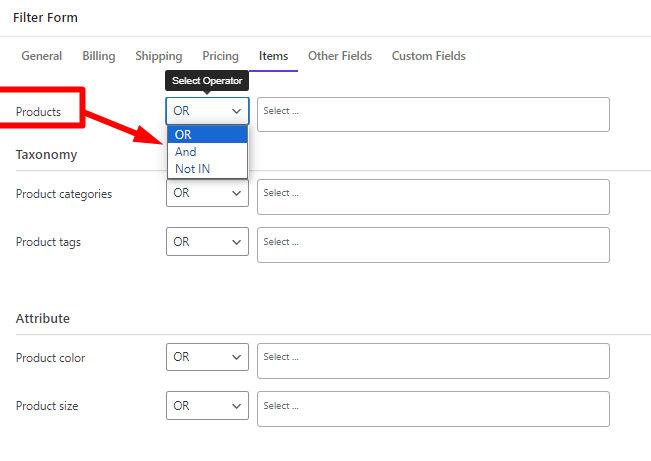Expand the Product tags operator dropdown

click(x=207, y=242)
